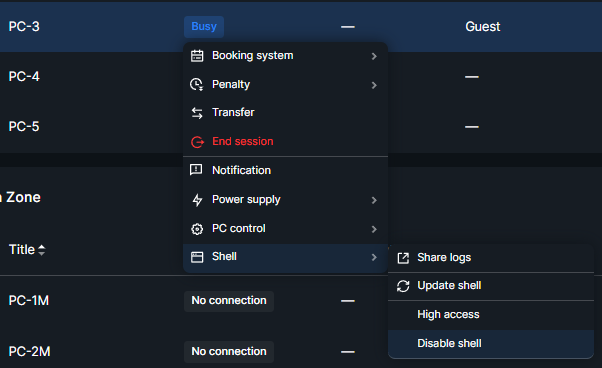Click the Booking system calendar icon
The image size is (602, 368).
197,56
